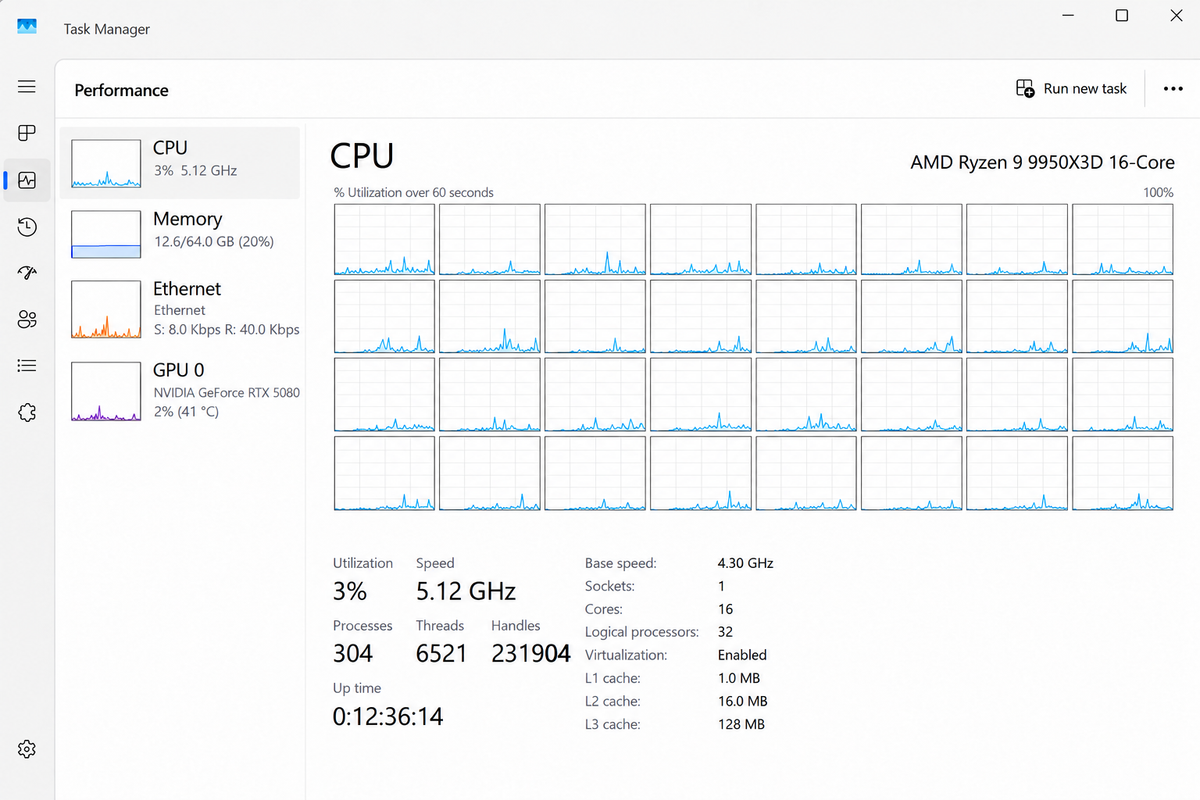Click the CPU mini graph thumbnail
Screen dimensions: 1200x800
coord(106,163)
